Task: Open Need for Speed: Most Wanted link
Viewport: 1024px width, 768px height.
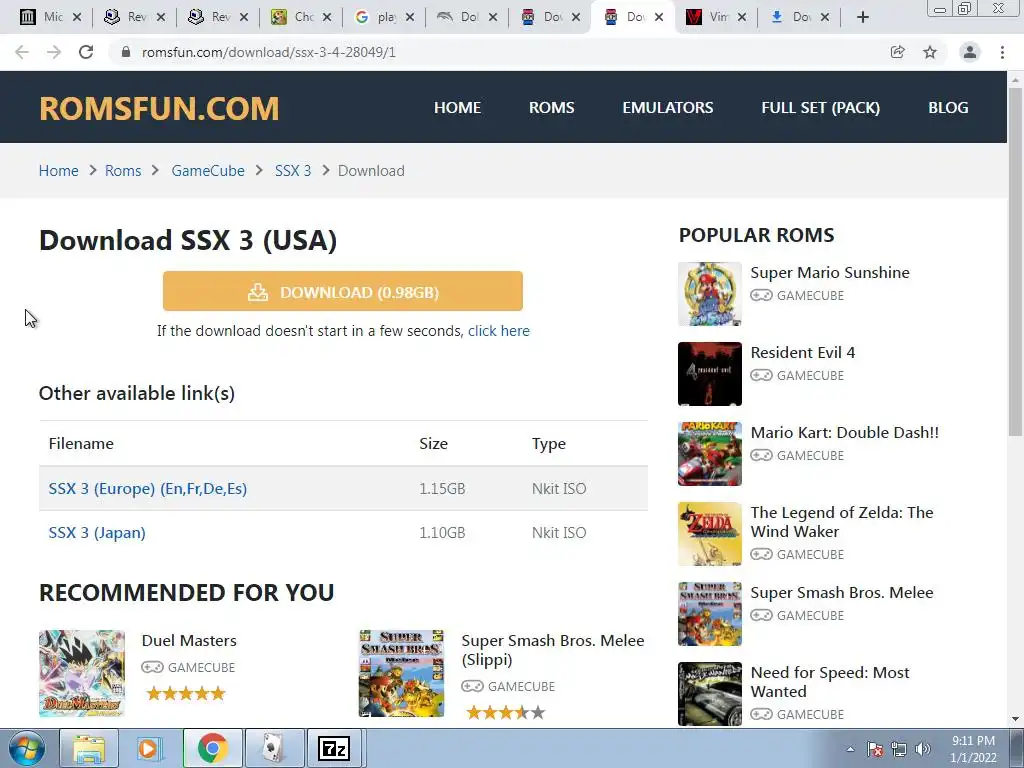Action: 829,682
